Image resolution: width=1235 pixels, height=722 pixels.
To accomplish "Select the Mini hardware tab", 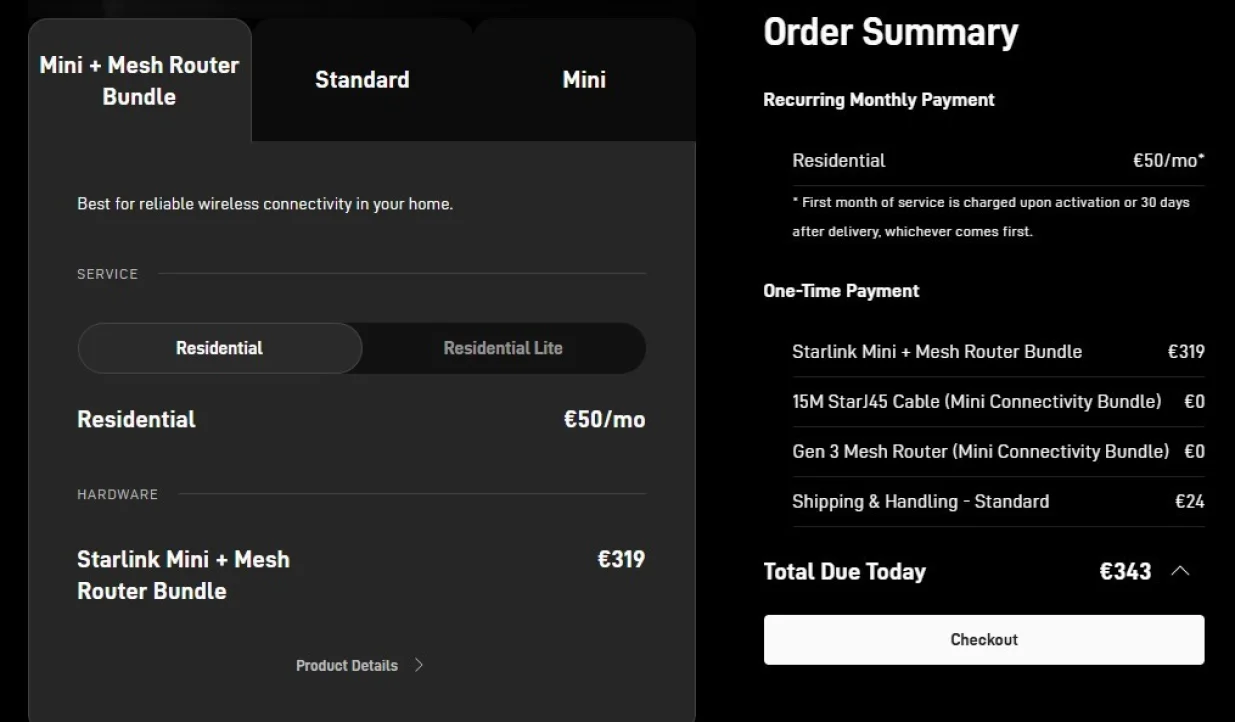I will coord(584,80).
